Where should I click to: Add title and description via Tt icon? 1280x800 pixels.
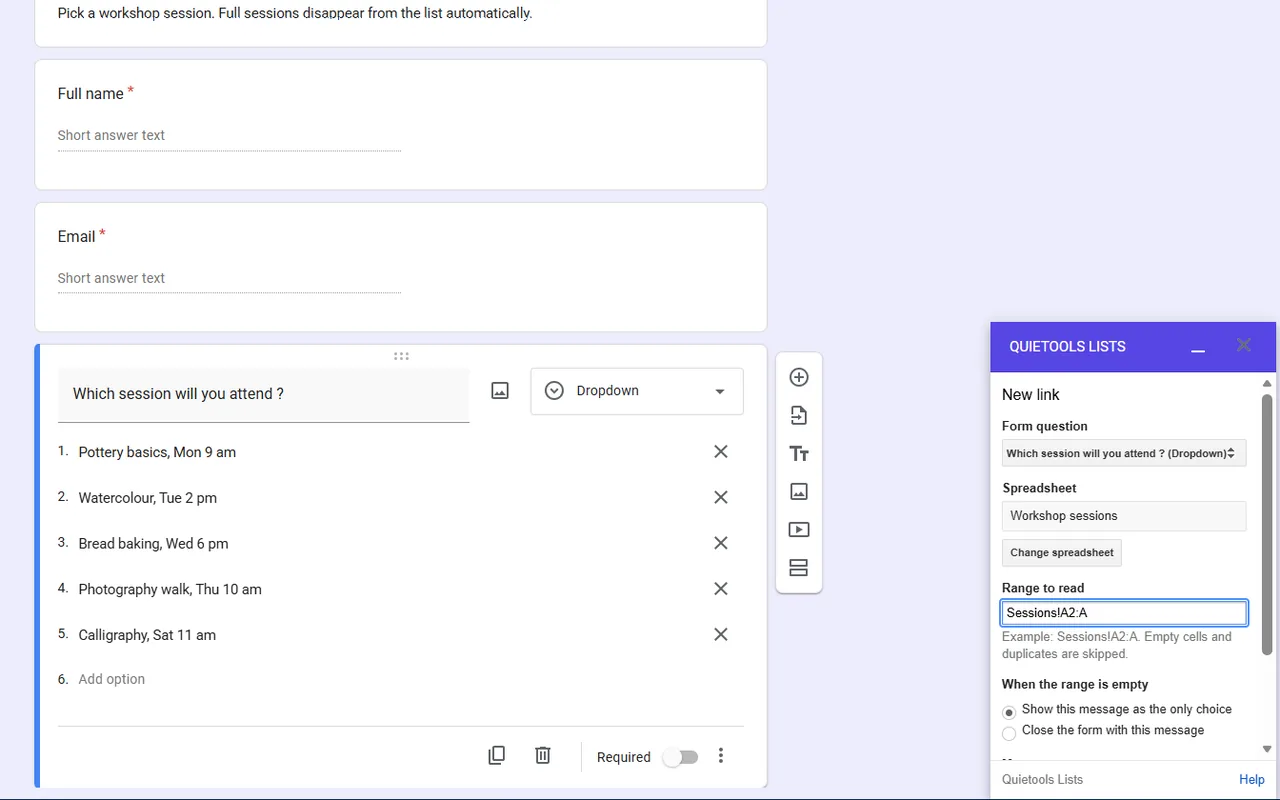coord(798,454)
